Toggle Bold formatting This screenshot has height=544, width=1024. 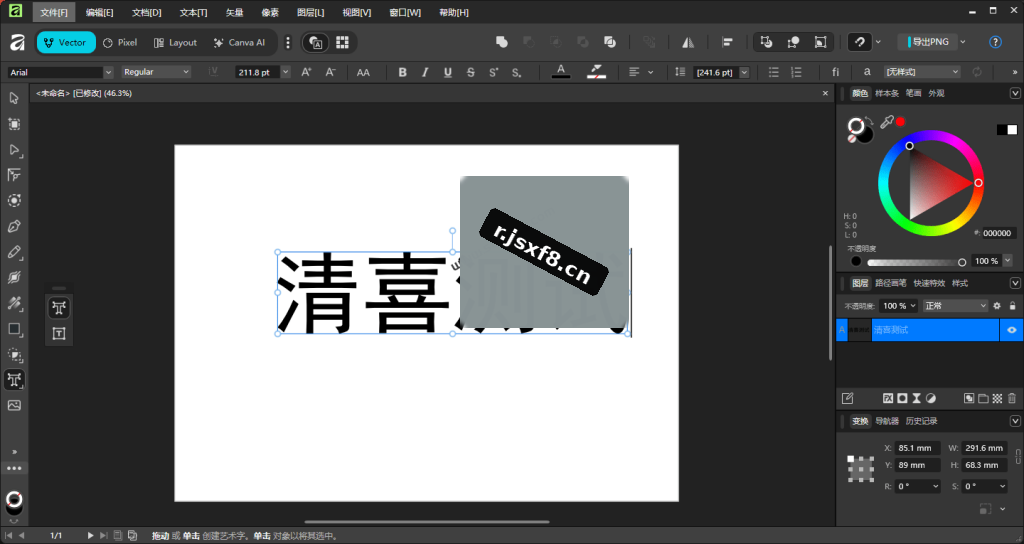[402, 72]
